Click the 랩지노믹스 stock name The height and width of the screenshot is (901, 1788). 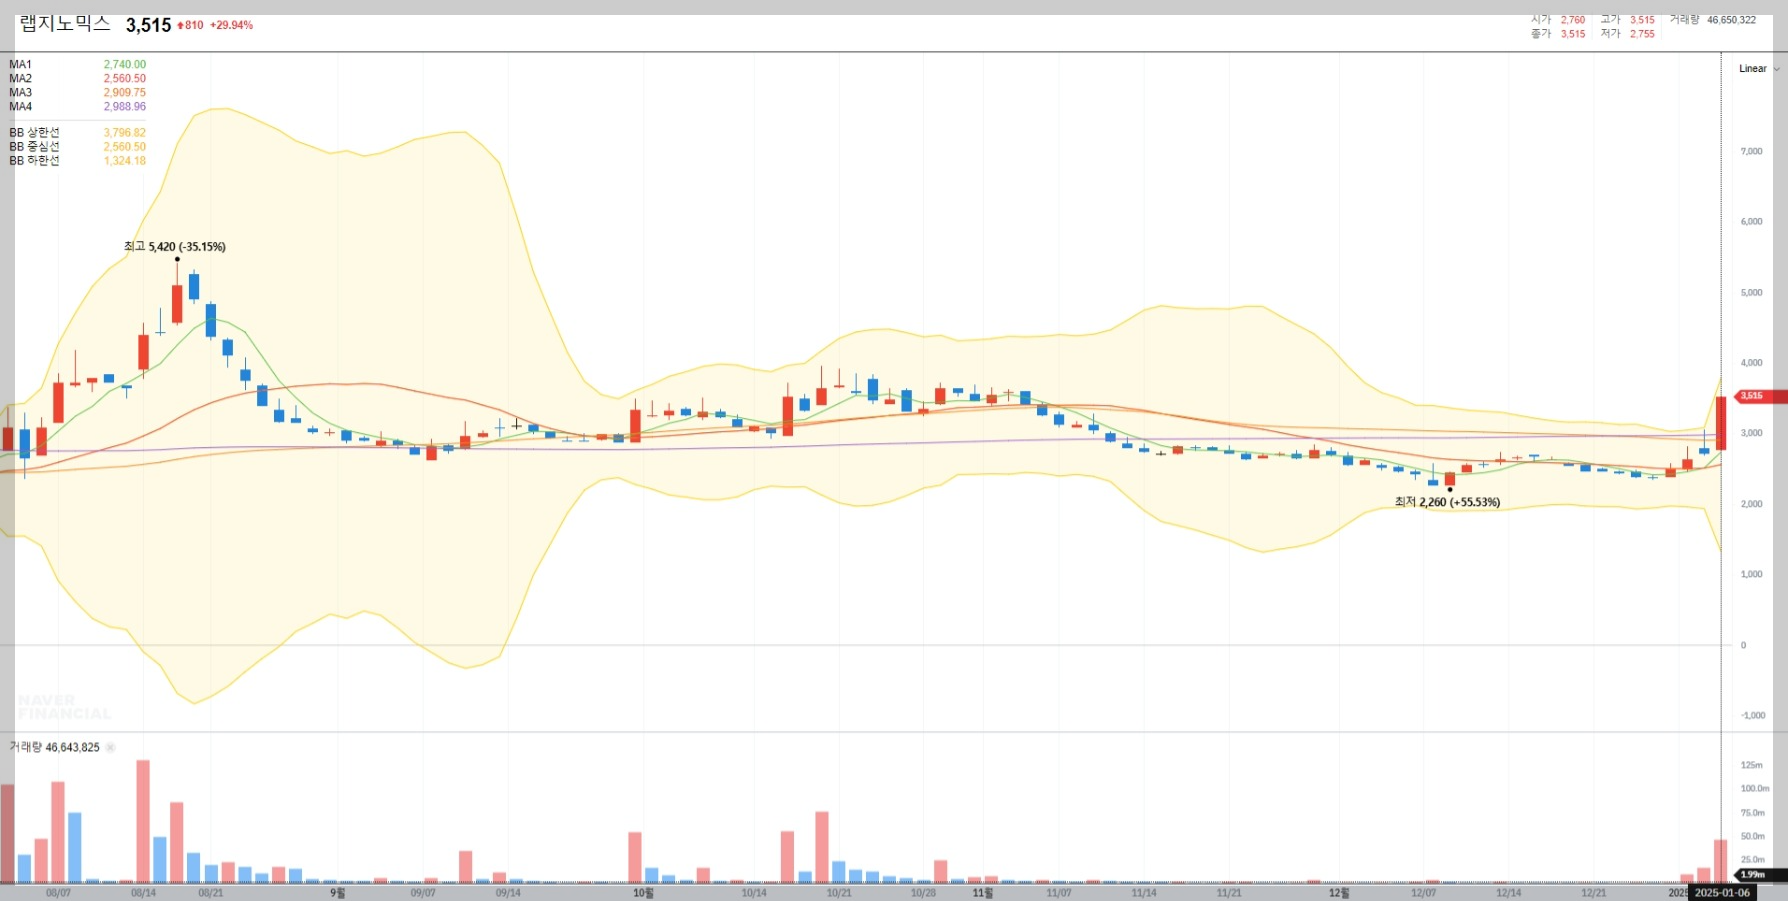click(x=65, y=24)
